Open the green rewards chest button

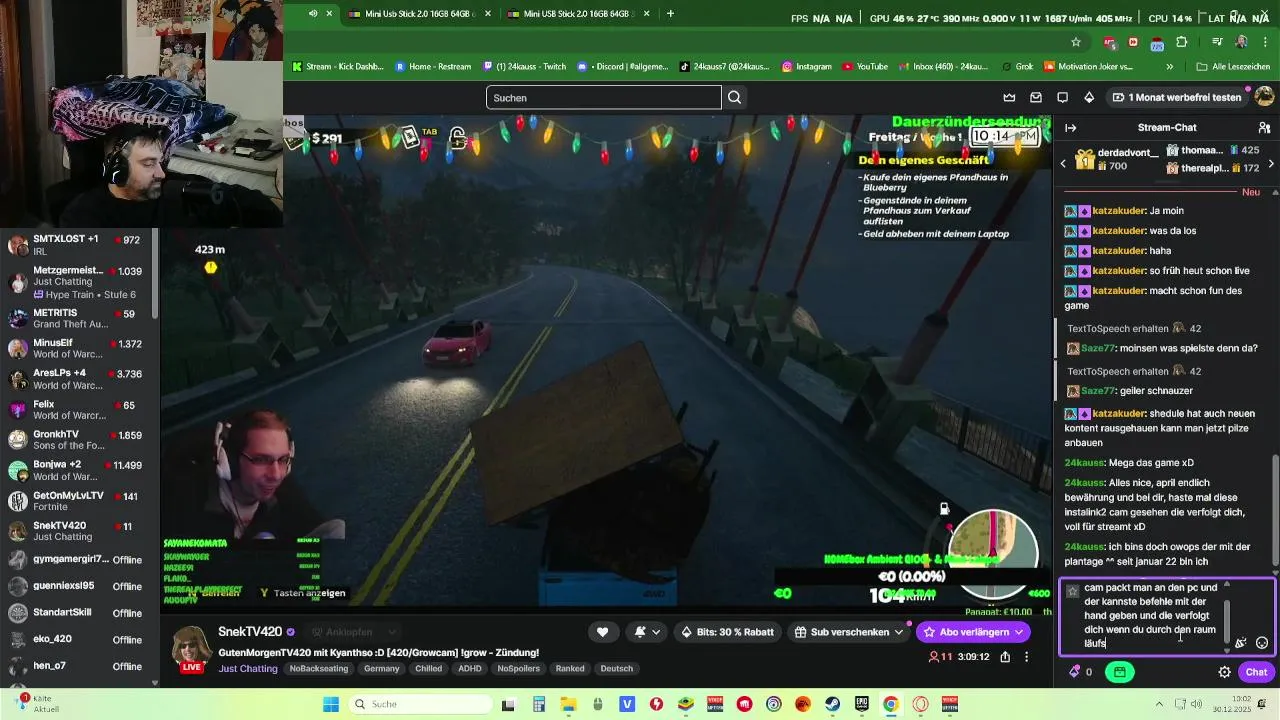[x=1119, y=672]
